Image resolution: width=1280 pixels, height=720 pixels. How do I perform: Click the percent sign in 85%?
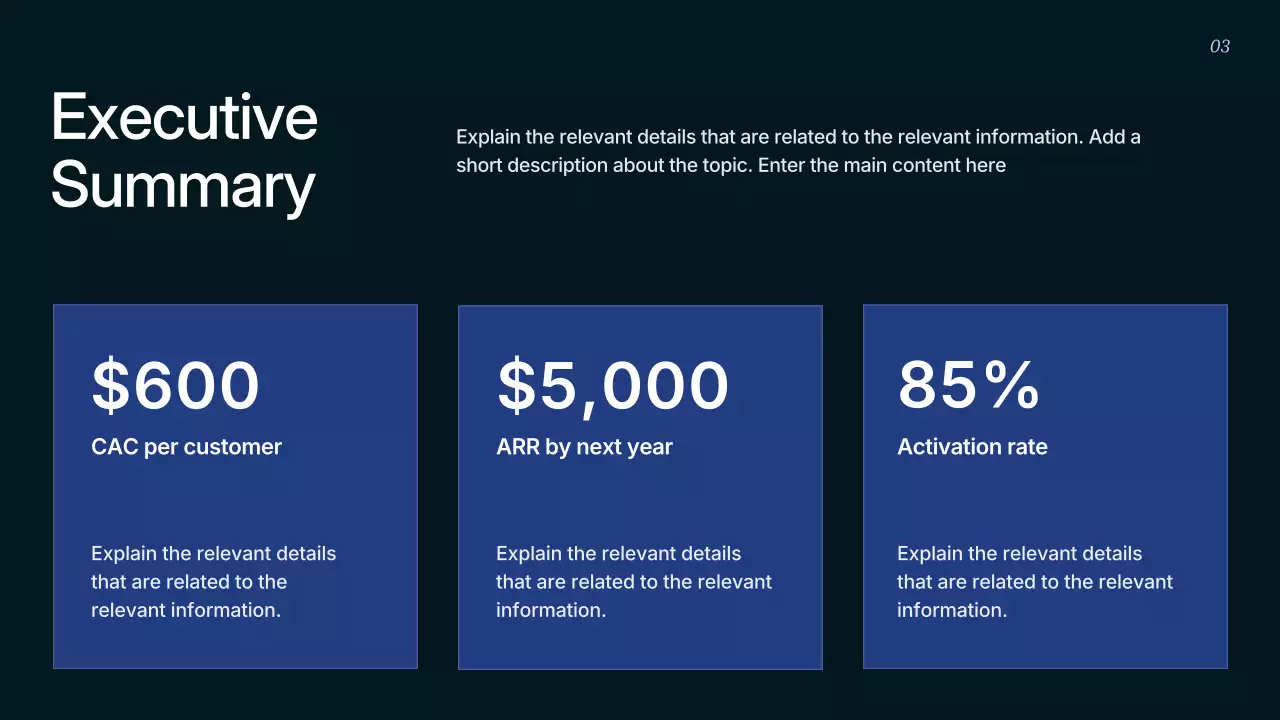pos(1011,386)
